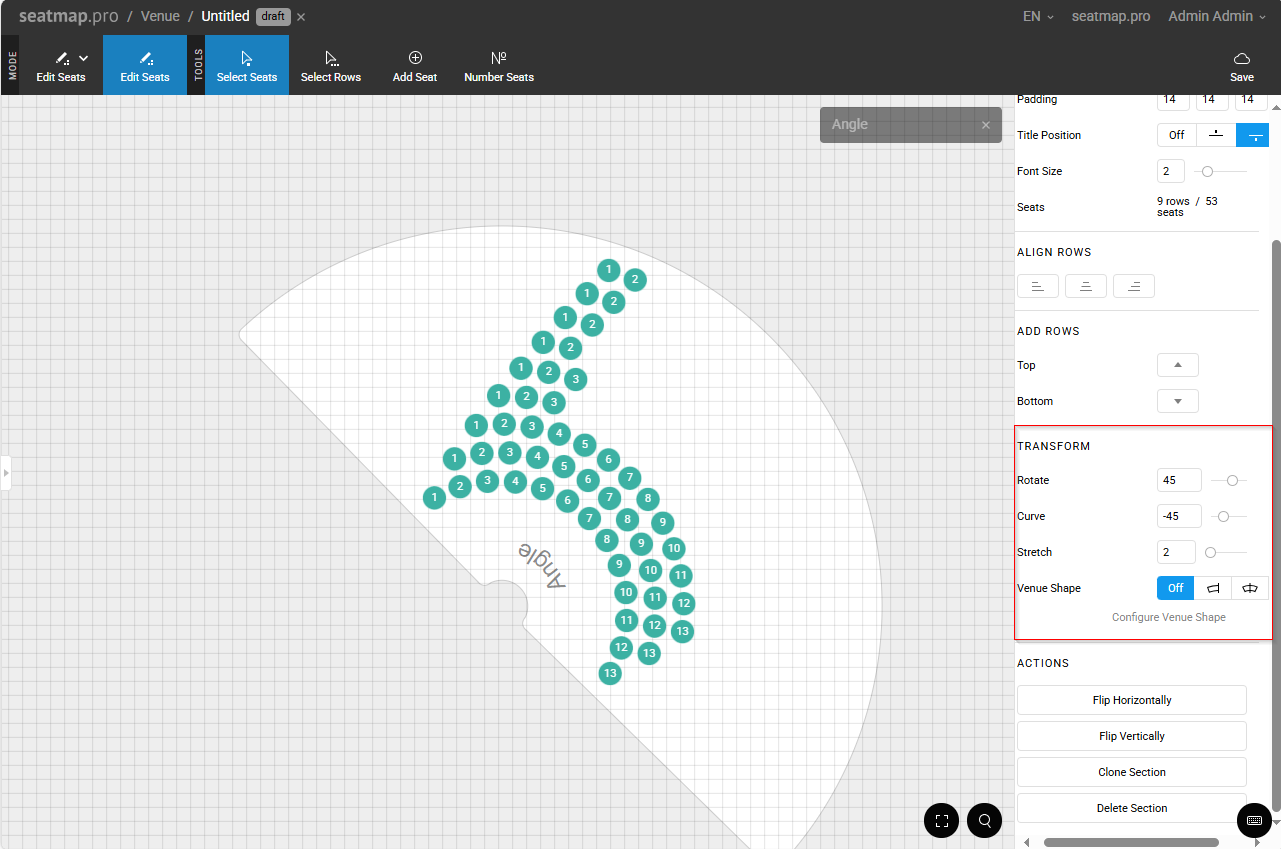Click the Rotate slider handle
1281x849 pixels.
pos(1232,481)
